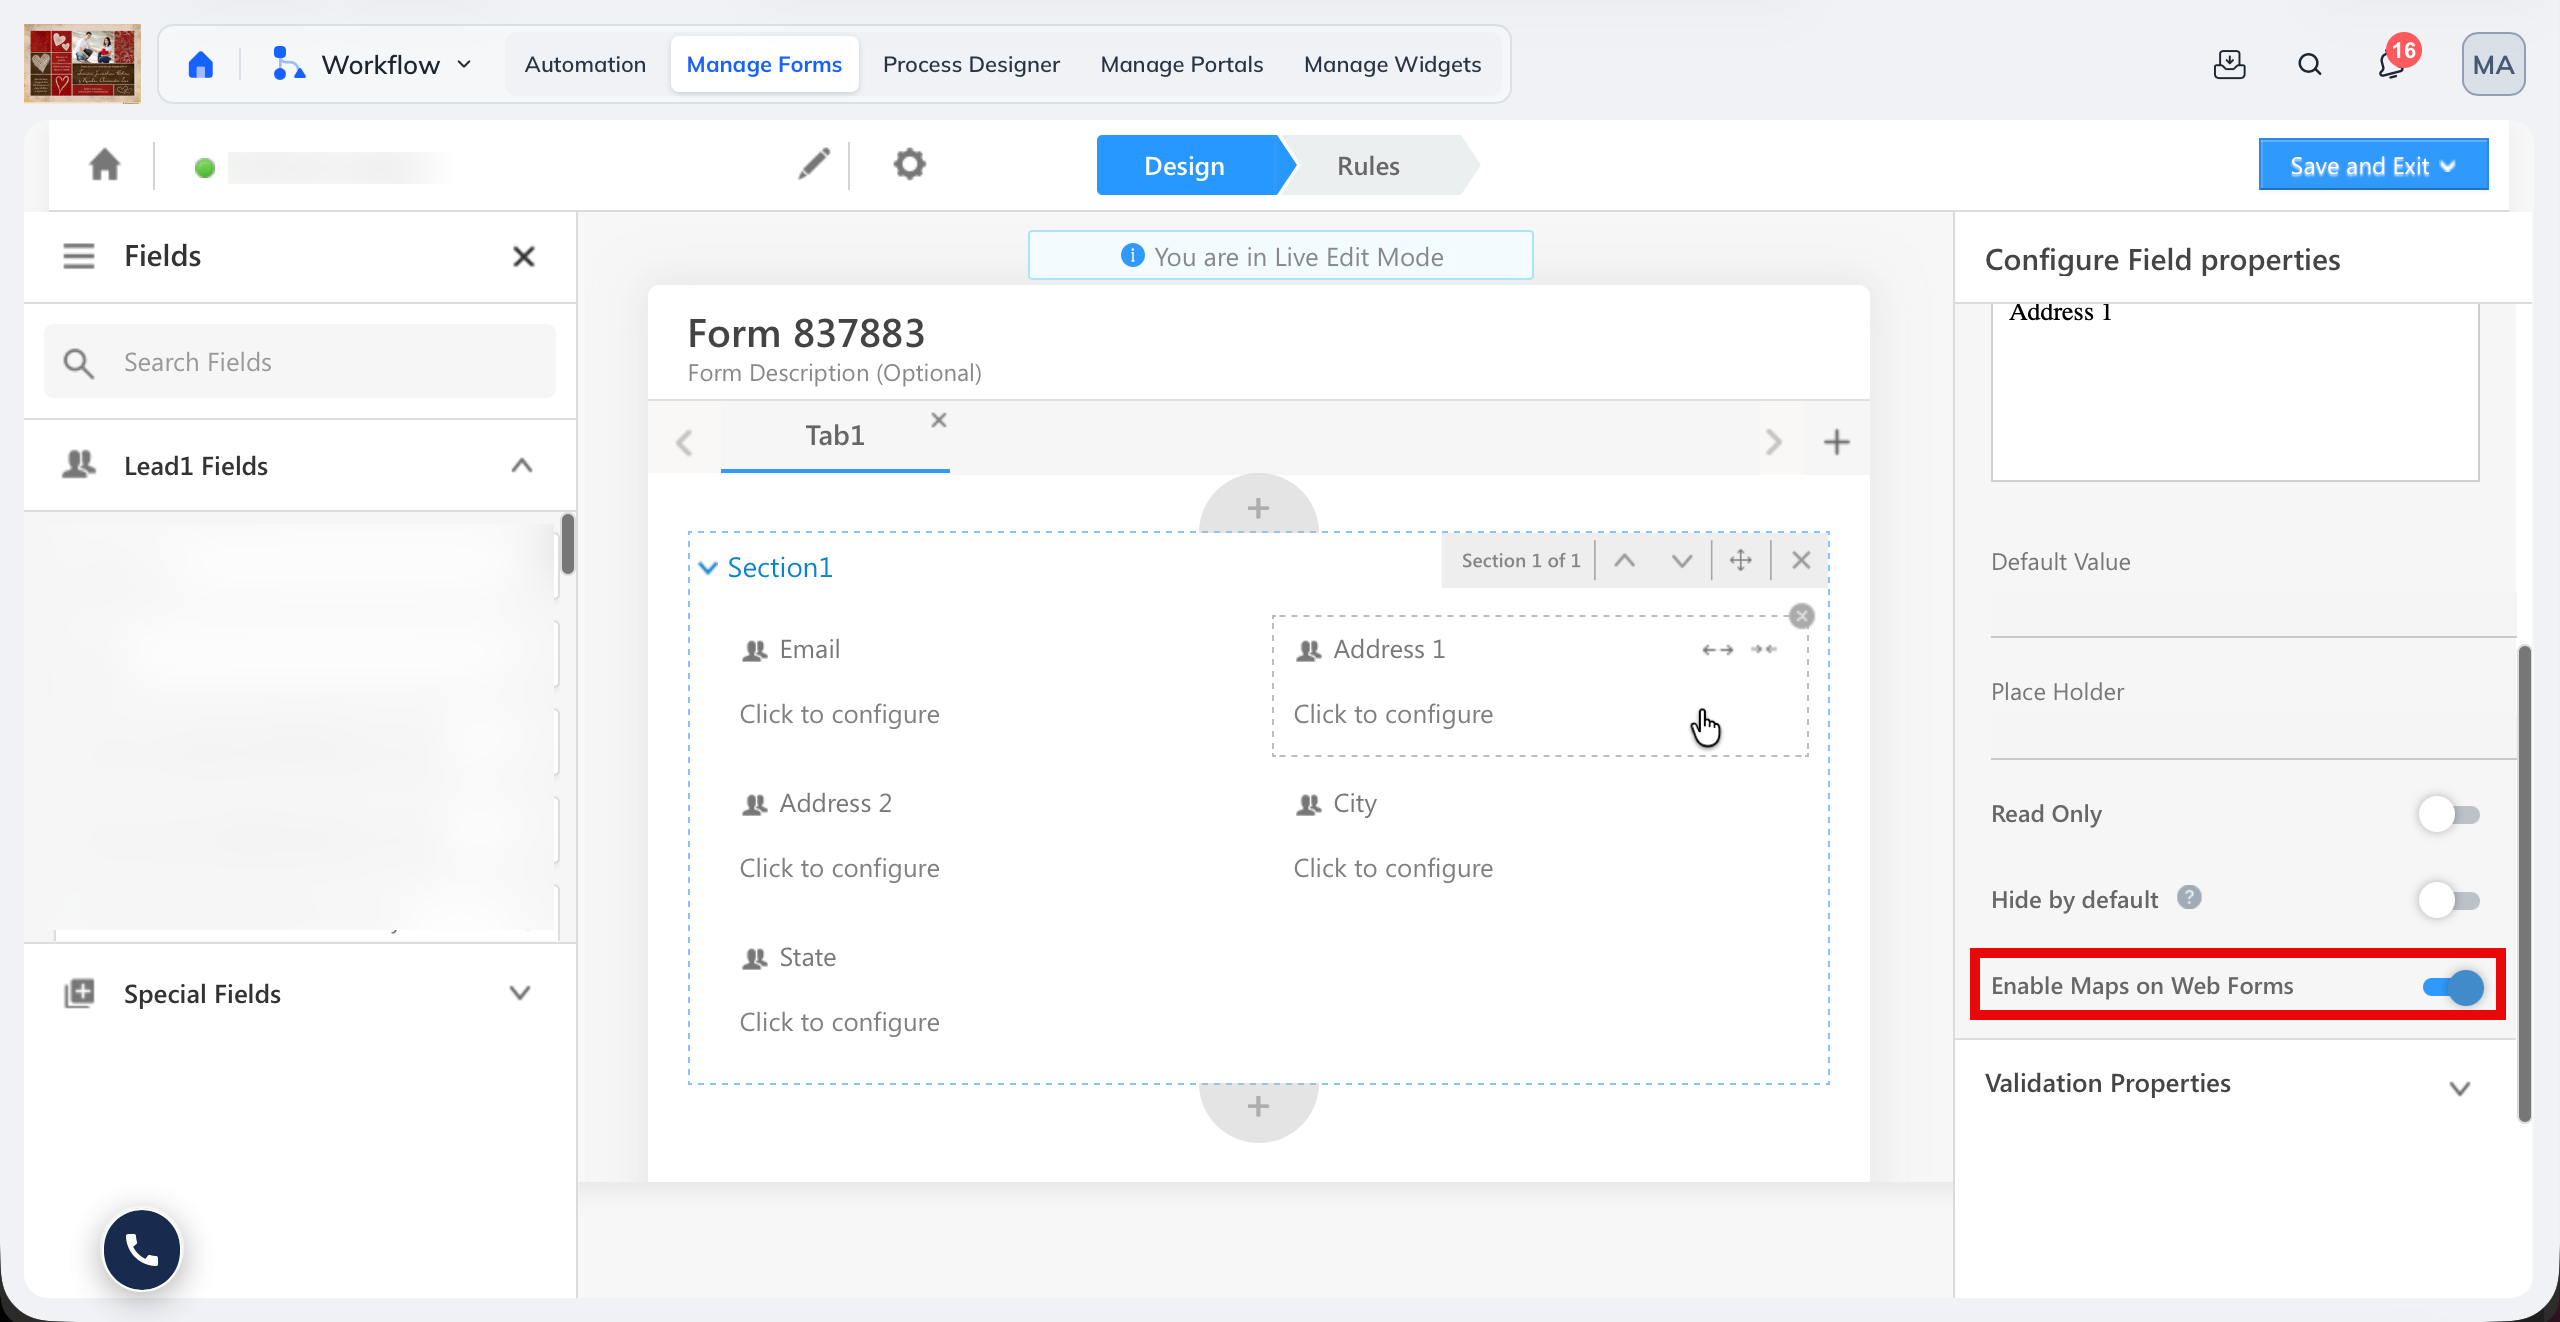
Task: Go to the blue home icon
Action: tap(201, 65)
